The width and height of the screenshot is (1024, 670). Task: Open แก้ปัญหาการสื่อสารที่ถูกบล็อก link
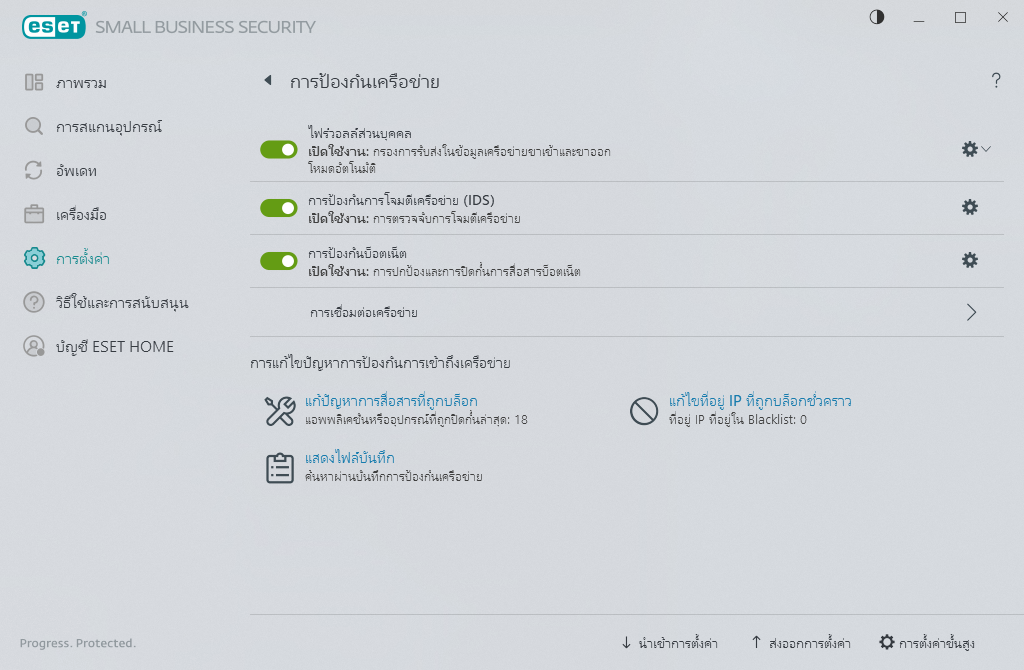pos(391,401)
